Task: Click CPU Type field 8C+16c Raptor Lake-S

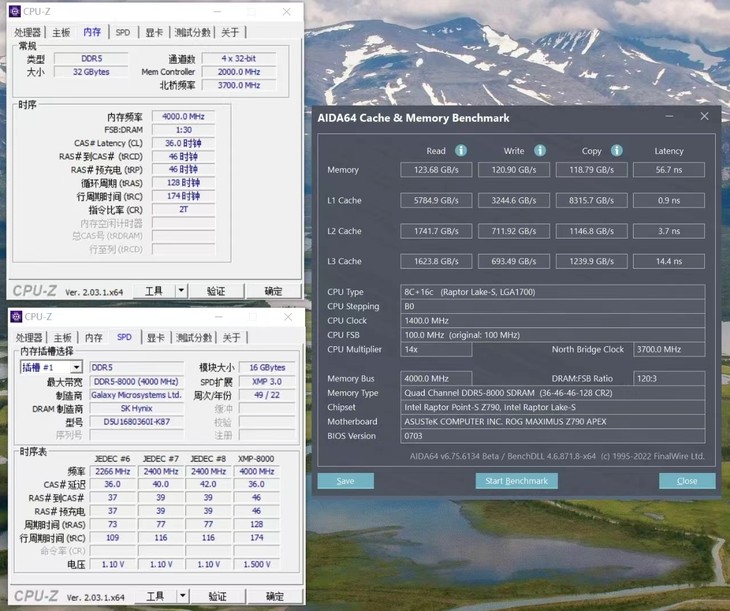Action: [553, 292]
